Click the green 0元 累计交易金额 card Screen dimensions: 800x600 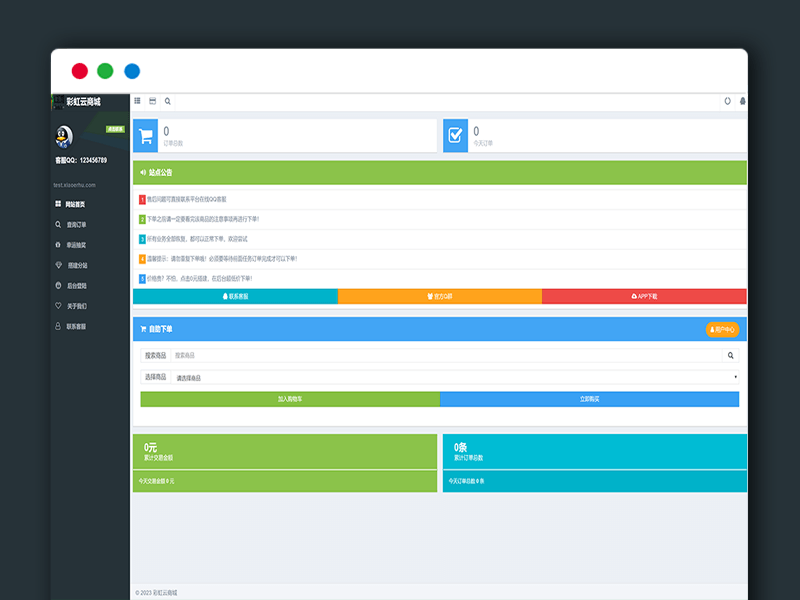[x=285, y=452]
